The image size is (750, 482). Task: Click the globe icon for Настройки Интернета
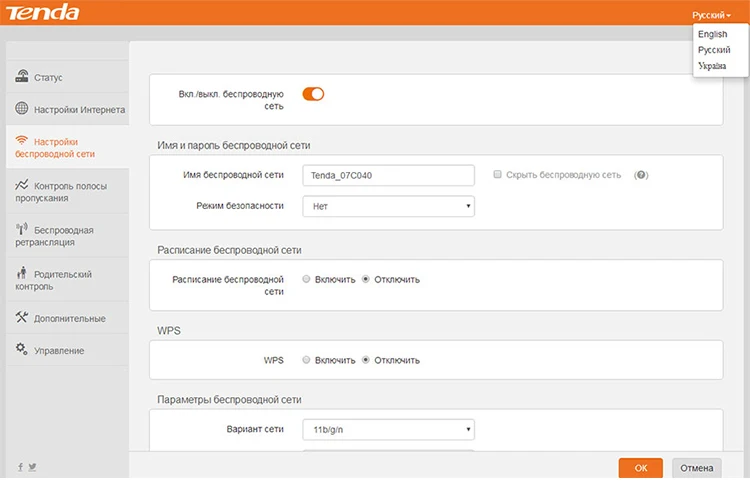22,108
